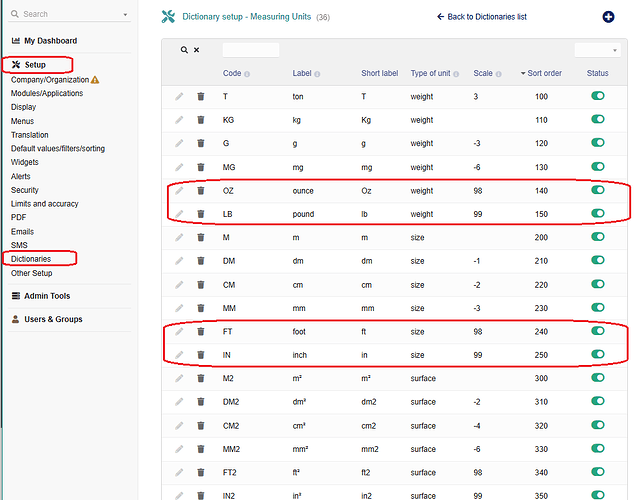Viewport: 638px width, 500px height.
Task: Open the Admin Tools menu
Action: (47, 296)
